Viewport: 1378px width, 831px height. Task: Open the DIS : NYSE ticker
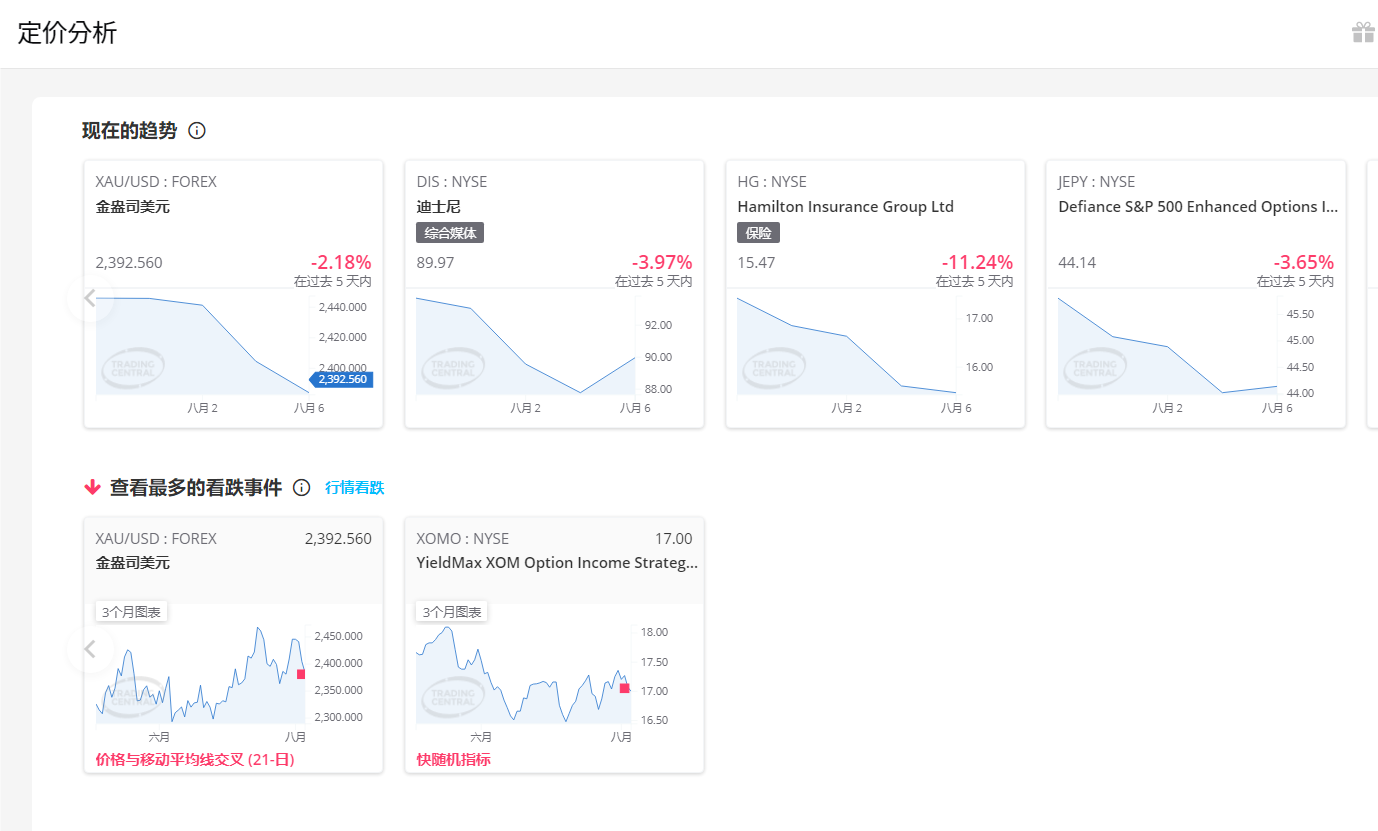452,182
